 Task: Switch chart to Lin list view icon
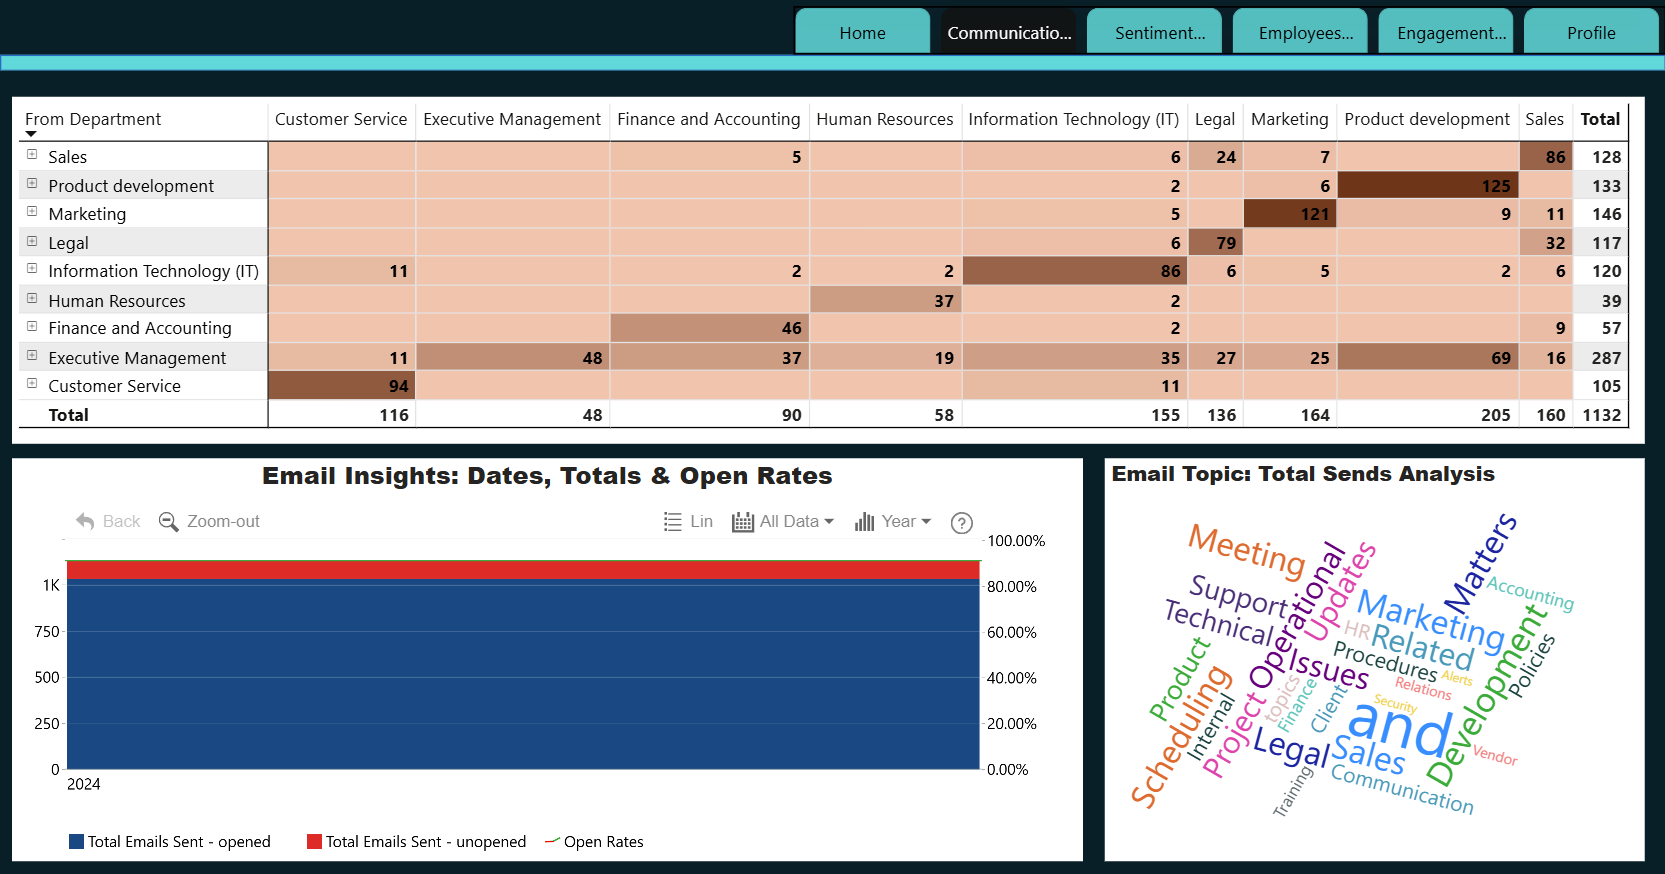pyautogui.click(x=673, y=521)
